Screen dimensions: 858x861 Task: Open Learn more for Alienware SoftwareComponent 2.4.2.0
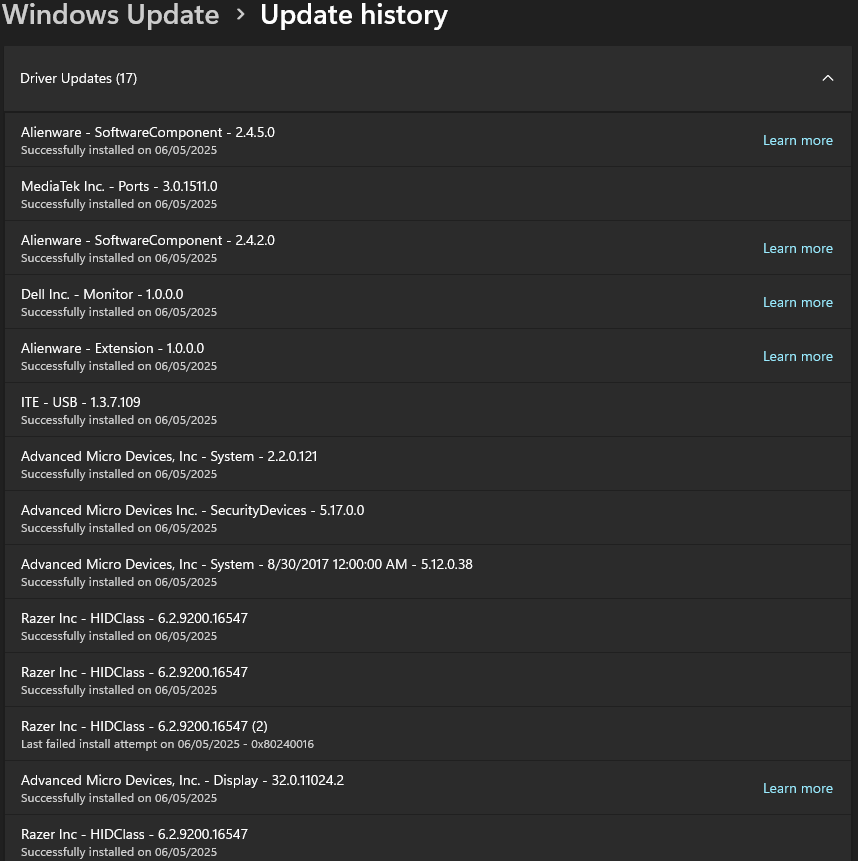click(x=798, y=248)
